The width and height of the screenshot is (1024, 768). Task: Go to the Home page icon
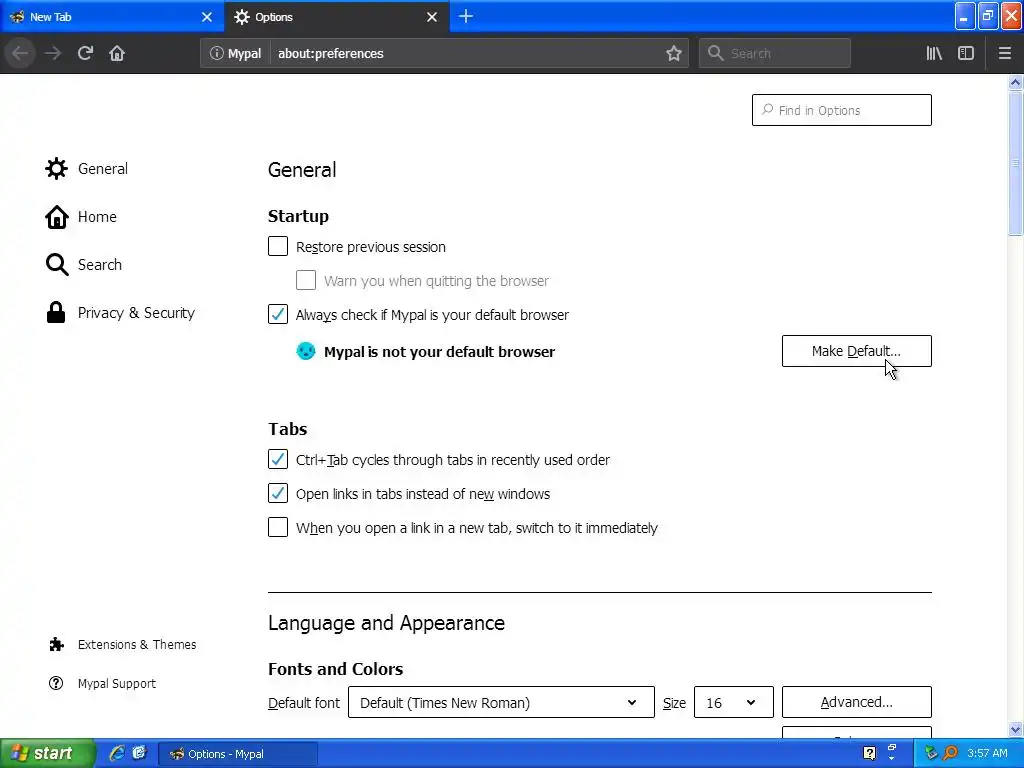tap(117, 53)
